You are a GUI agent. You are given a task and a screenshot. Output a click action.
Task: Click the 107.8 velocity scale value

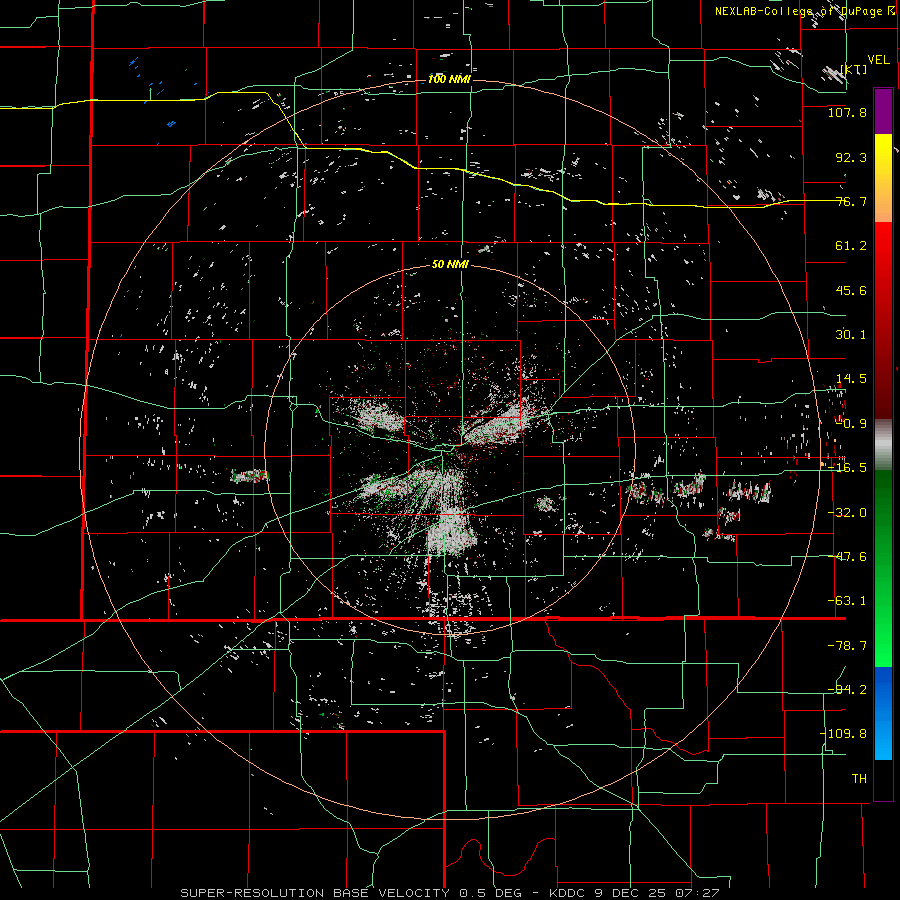point(847,112)
